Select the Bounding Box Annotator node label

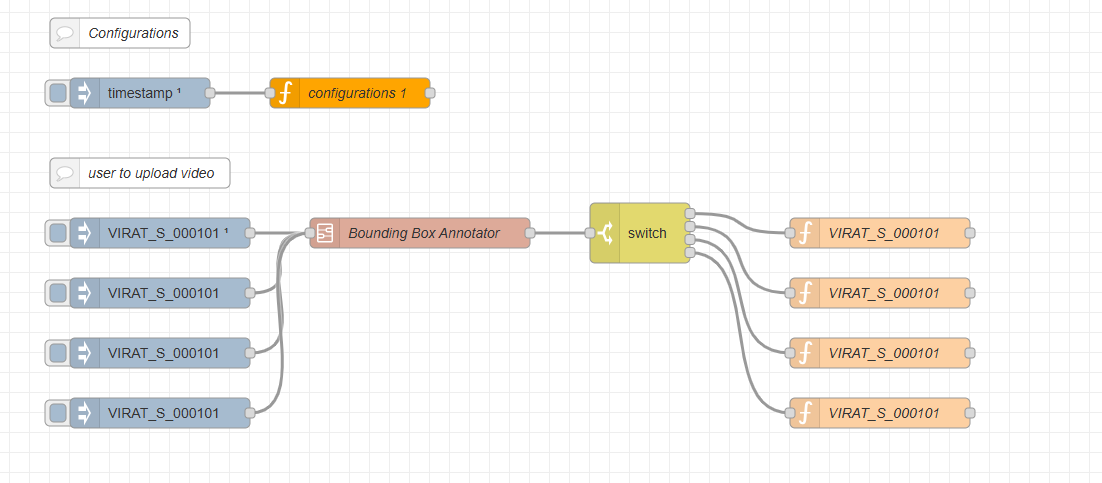pyautogui.click(x=423, y=233)
